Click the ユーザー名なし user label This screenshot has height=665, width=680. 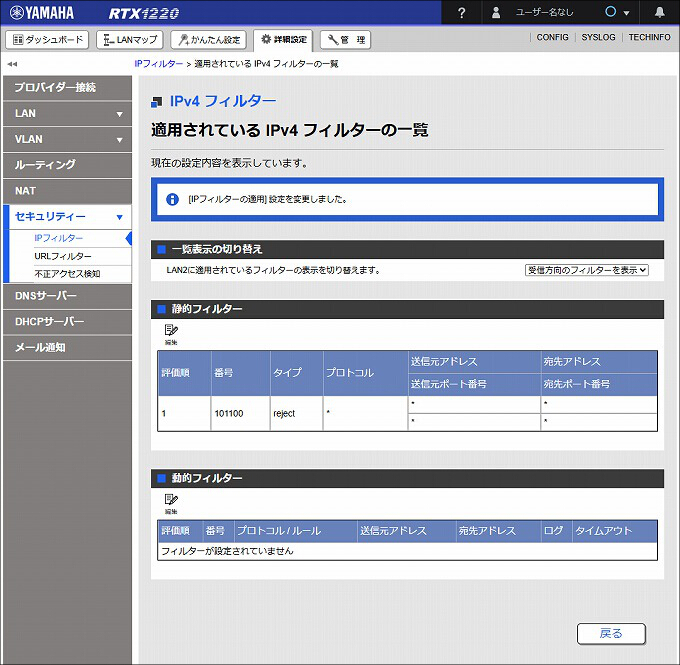544,13
